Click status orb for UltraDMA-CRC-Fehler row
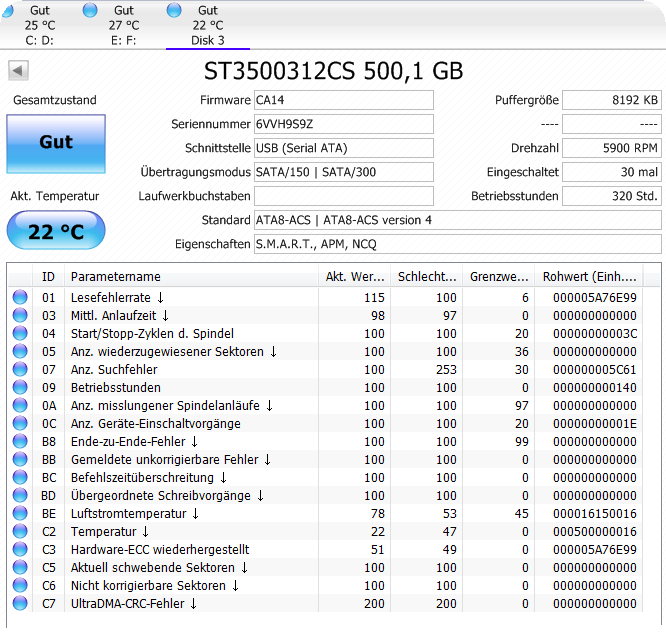Image resolution: width=666 pixels, height=636 pixels. [20, 604]
